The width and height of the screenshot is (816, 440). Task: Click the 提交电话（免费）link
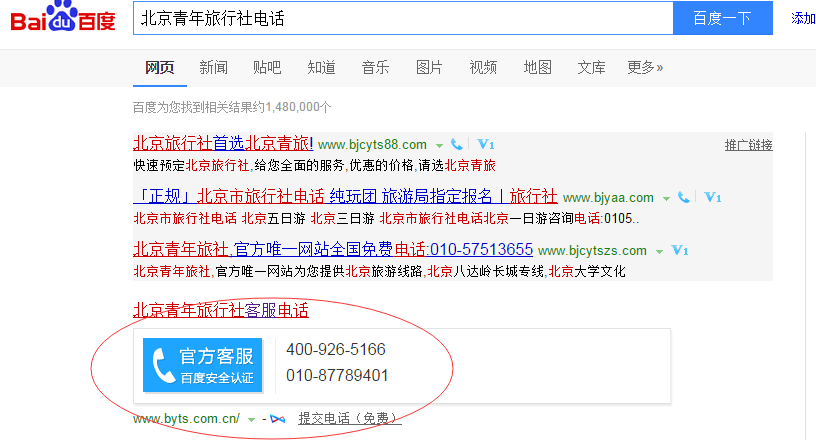click(349, 418)
